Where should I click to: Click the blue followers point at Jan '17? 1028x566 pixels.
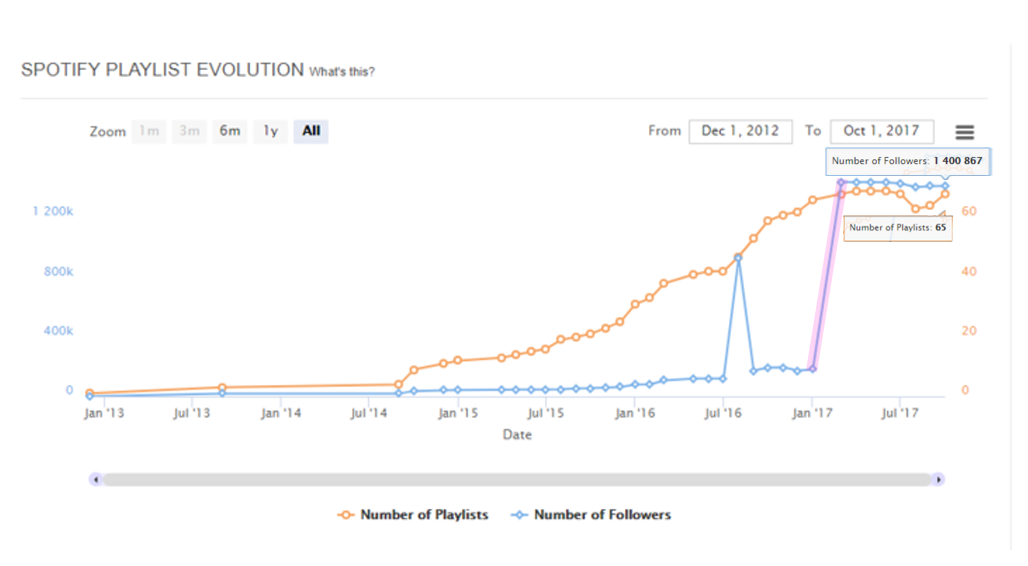pos(812,369)
